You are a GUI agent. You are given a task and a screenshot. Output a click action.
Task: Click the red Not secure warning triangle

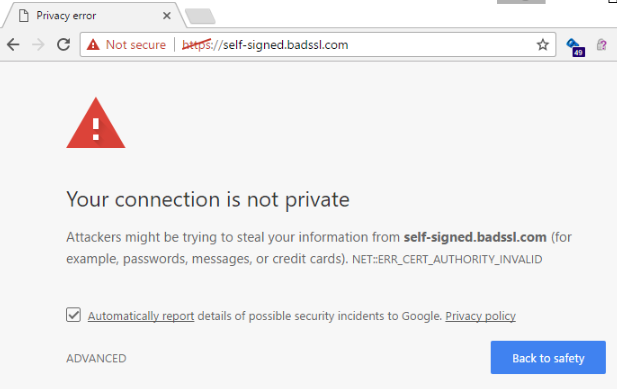pyautogui.click(x=93, y=44)
